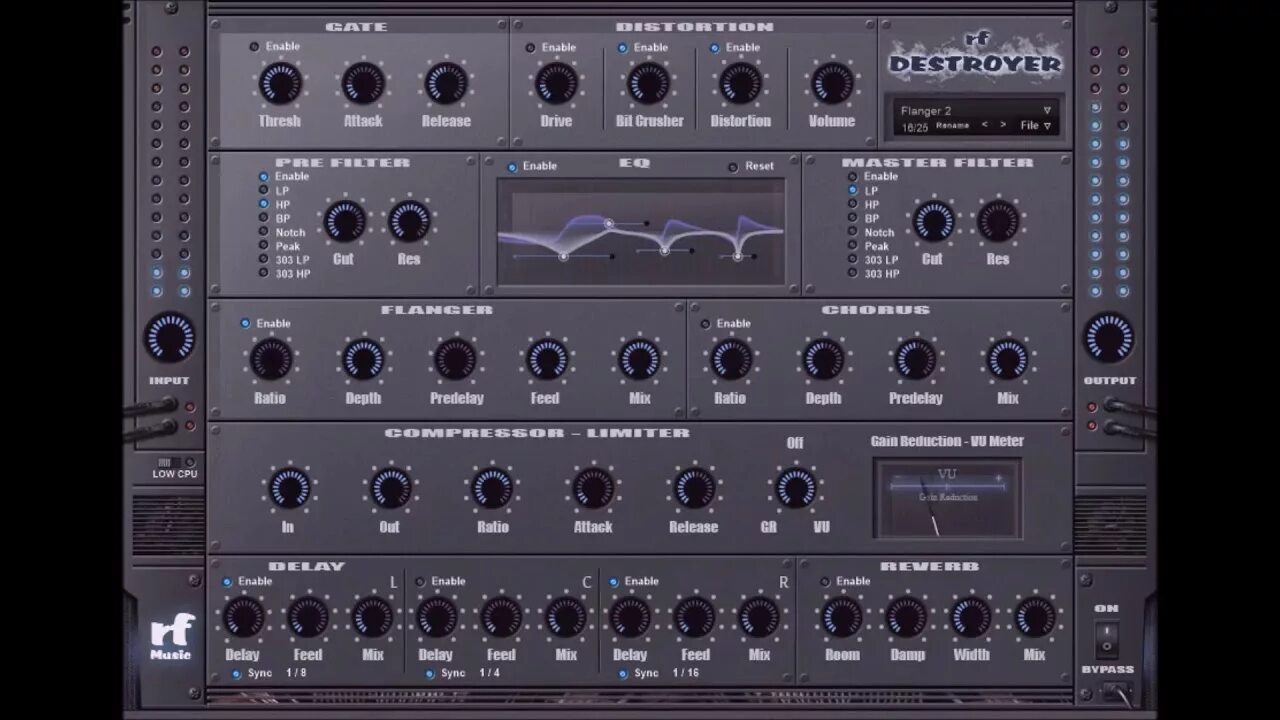This screenshot has height=720, width=1280.
Task: Click the Reverb Damp knob
Action: pos(906,617)
